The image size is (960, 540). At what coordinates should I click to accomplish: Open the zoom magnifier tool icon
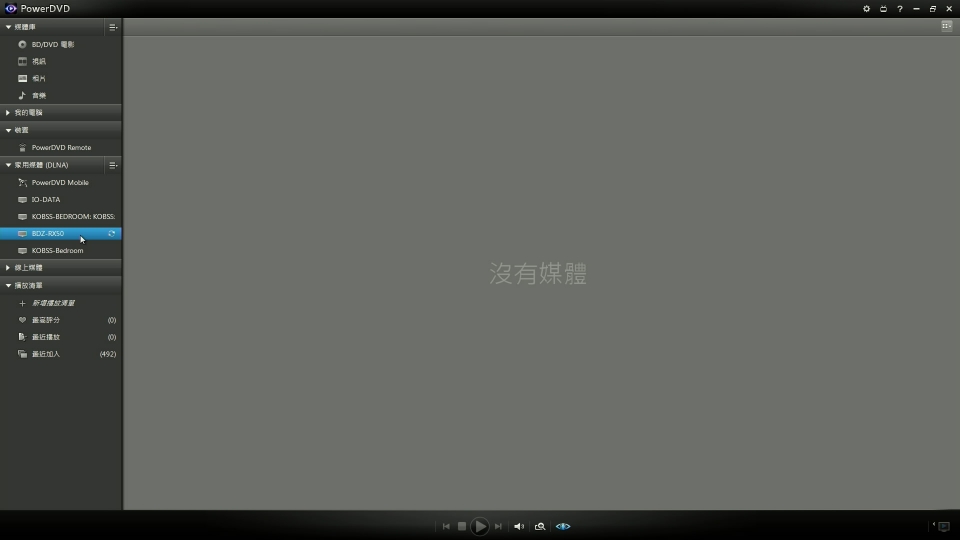[x=540, y=527]
